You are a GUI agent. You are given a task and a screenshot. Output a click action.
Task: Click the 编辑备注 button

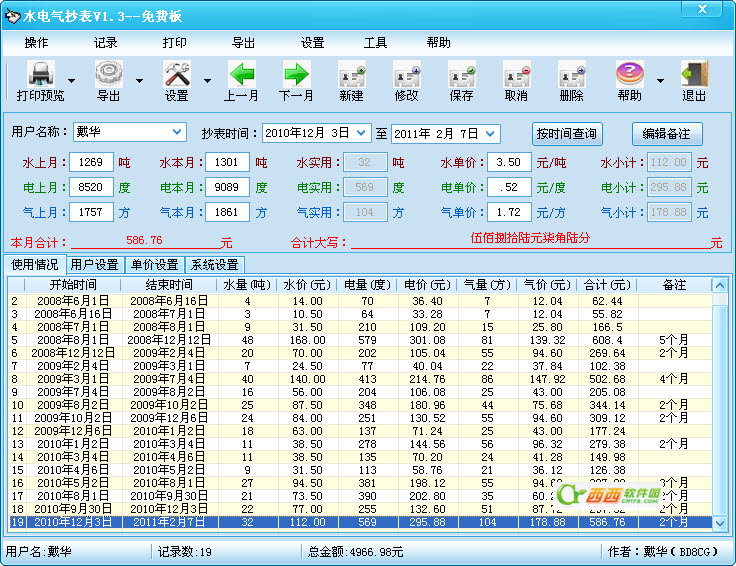pos(667,134)
